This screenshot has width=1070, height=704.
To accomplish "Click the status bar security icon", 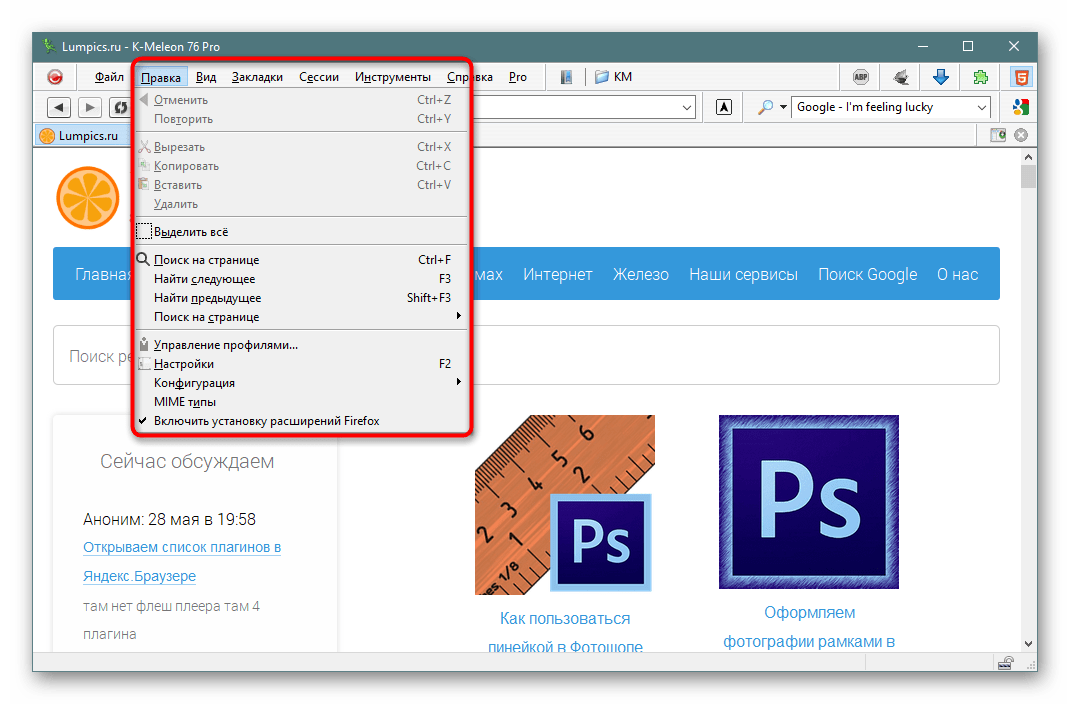I will pos(1005,662).
